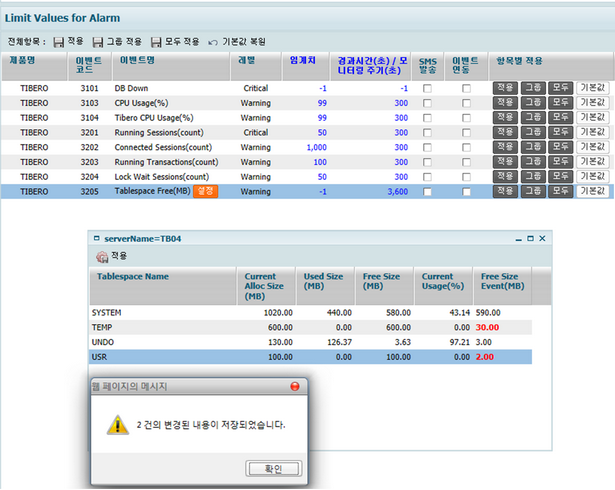Image resolution: width=615 pixels, height=490 pixels.
Task: Click the orange 설정 button on Tablespace Free row
Action: [206, 191]
